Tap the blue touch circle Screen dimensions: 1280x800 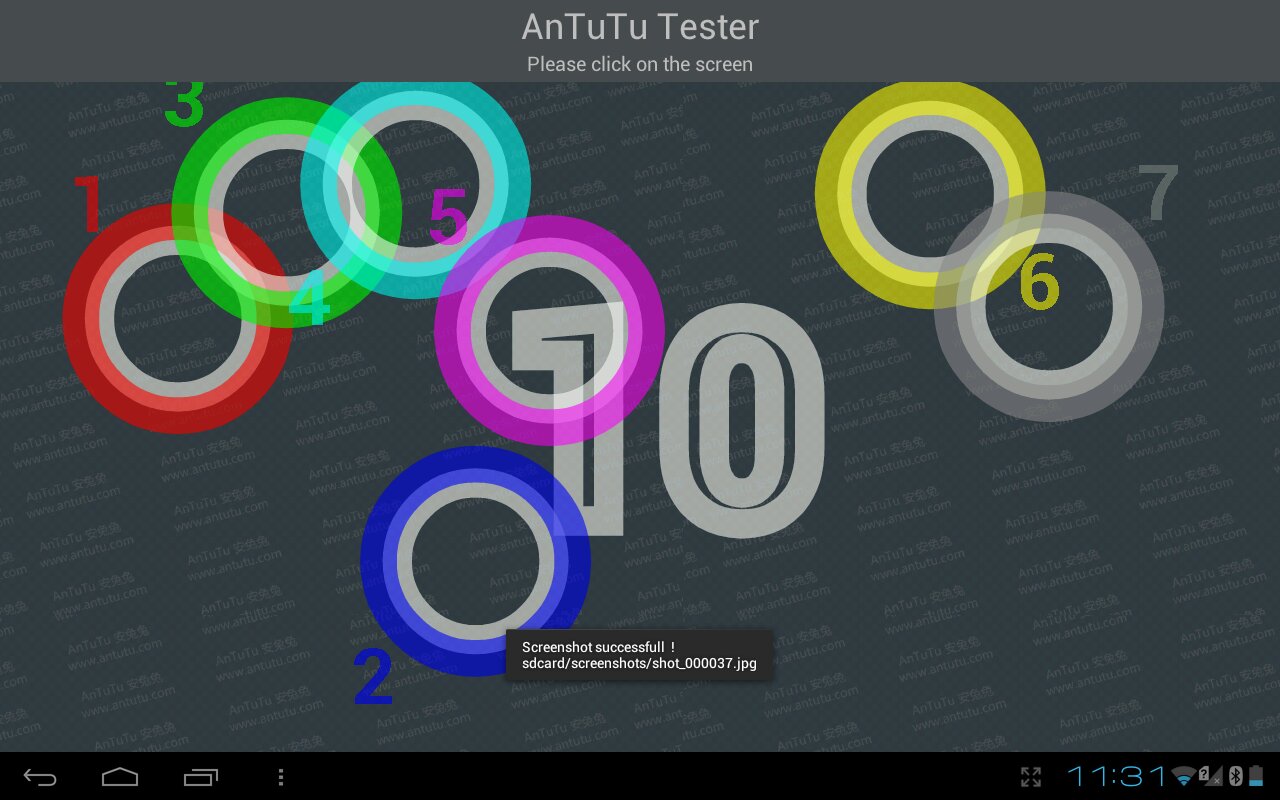(476, 561)
